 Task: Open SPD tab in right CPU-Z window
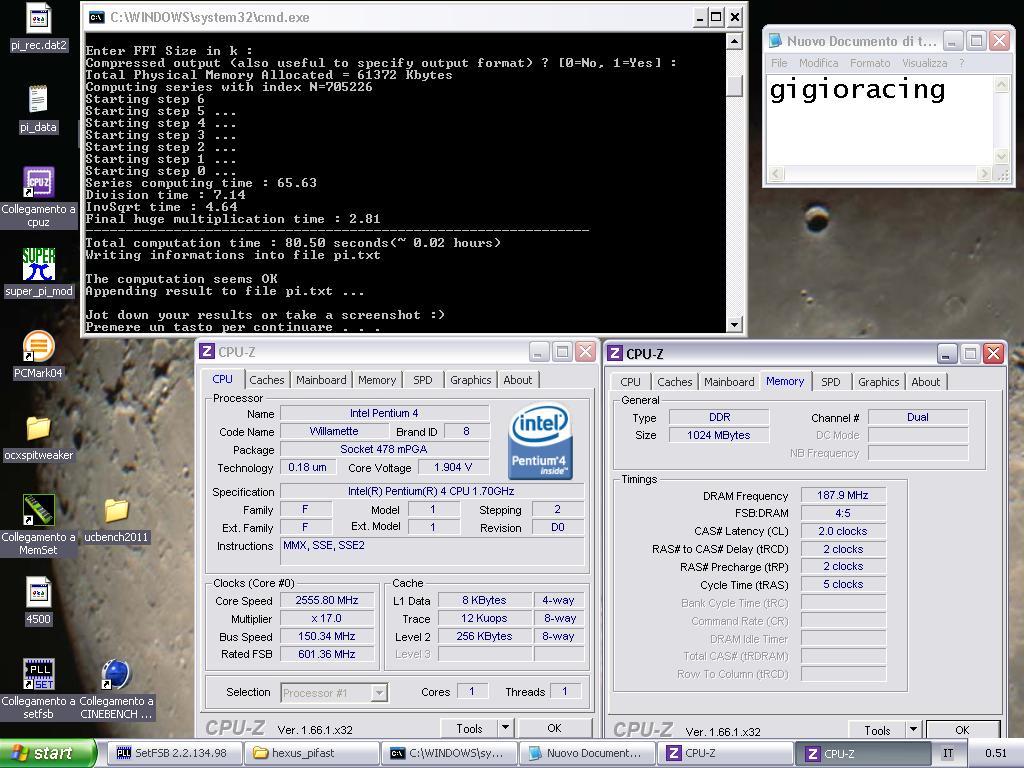831,382
